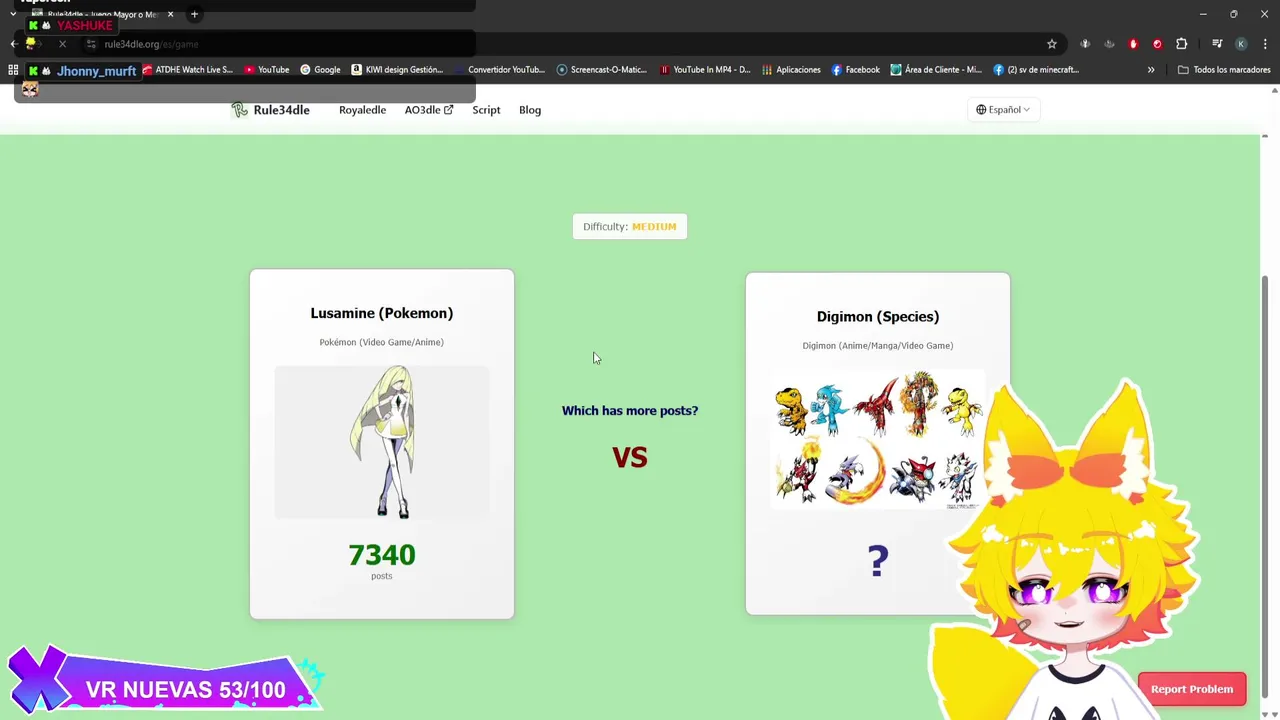
Task: Click the page vertical scrollbar
Action: click(x=1265, y=485)
